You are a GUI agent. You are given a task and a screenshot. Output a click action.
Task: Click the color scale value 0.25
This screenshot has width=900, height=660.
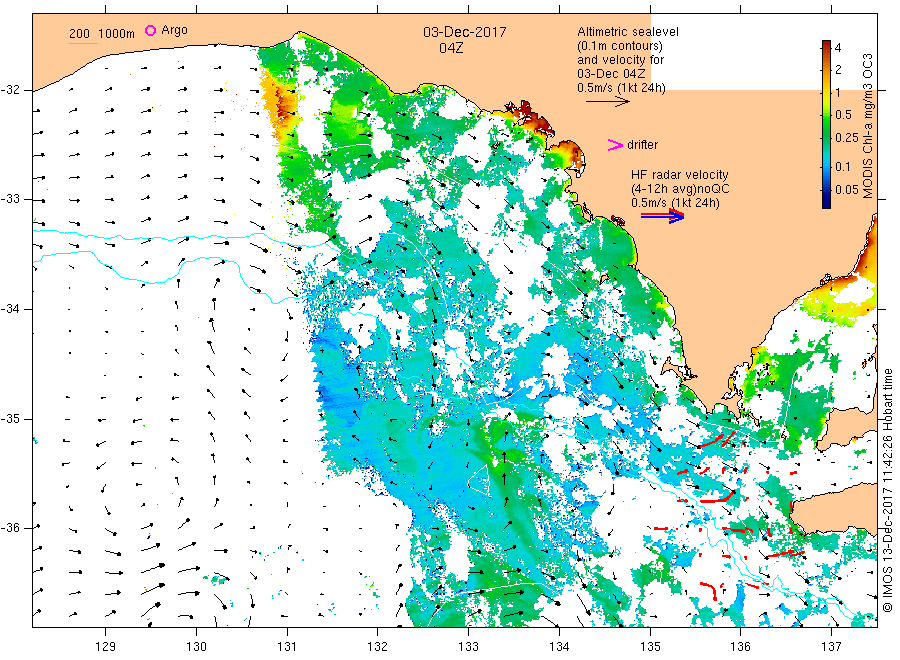(847, 138)
